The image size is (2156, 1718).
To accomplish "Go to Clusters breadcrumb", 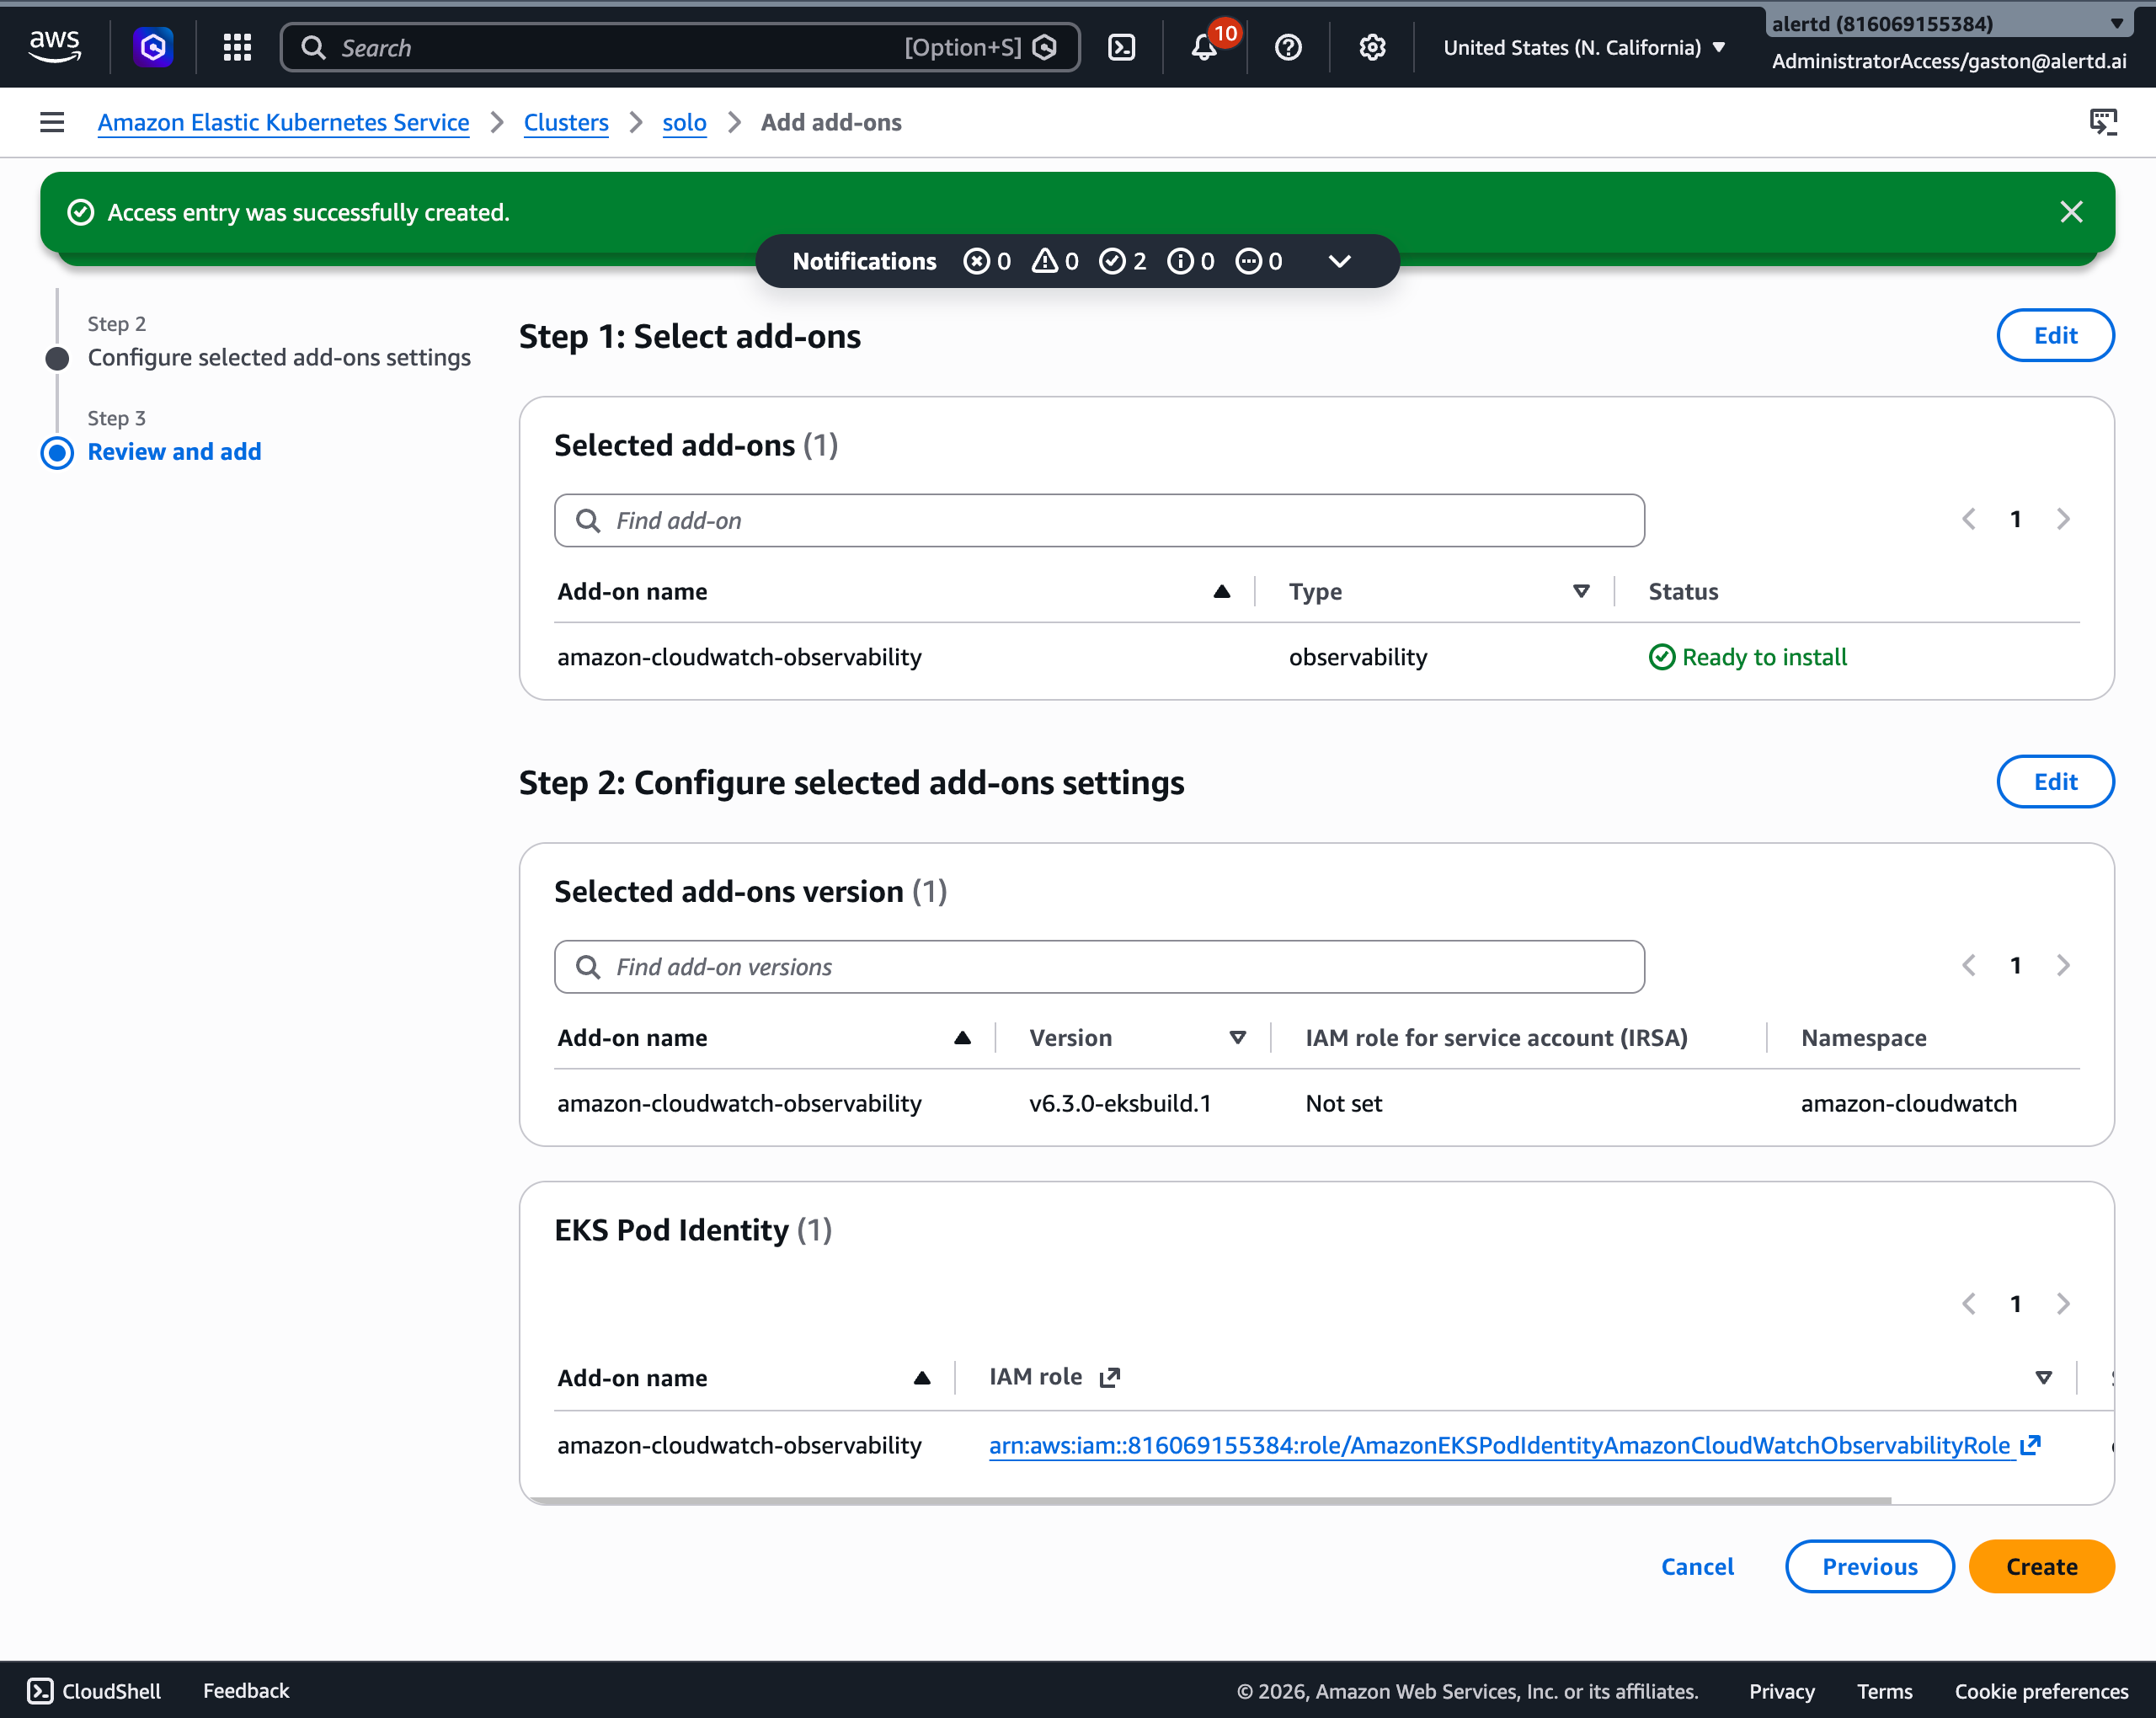I will pyautogui.click(x=566, y=122).
